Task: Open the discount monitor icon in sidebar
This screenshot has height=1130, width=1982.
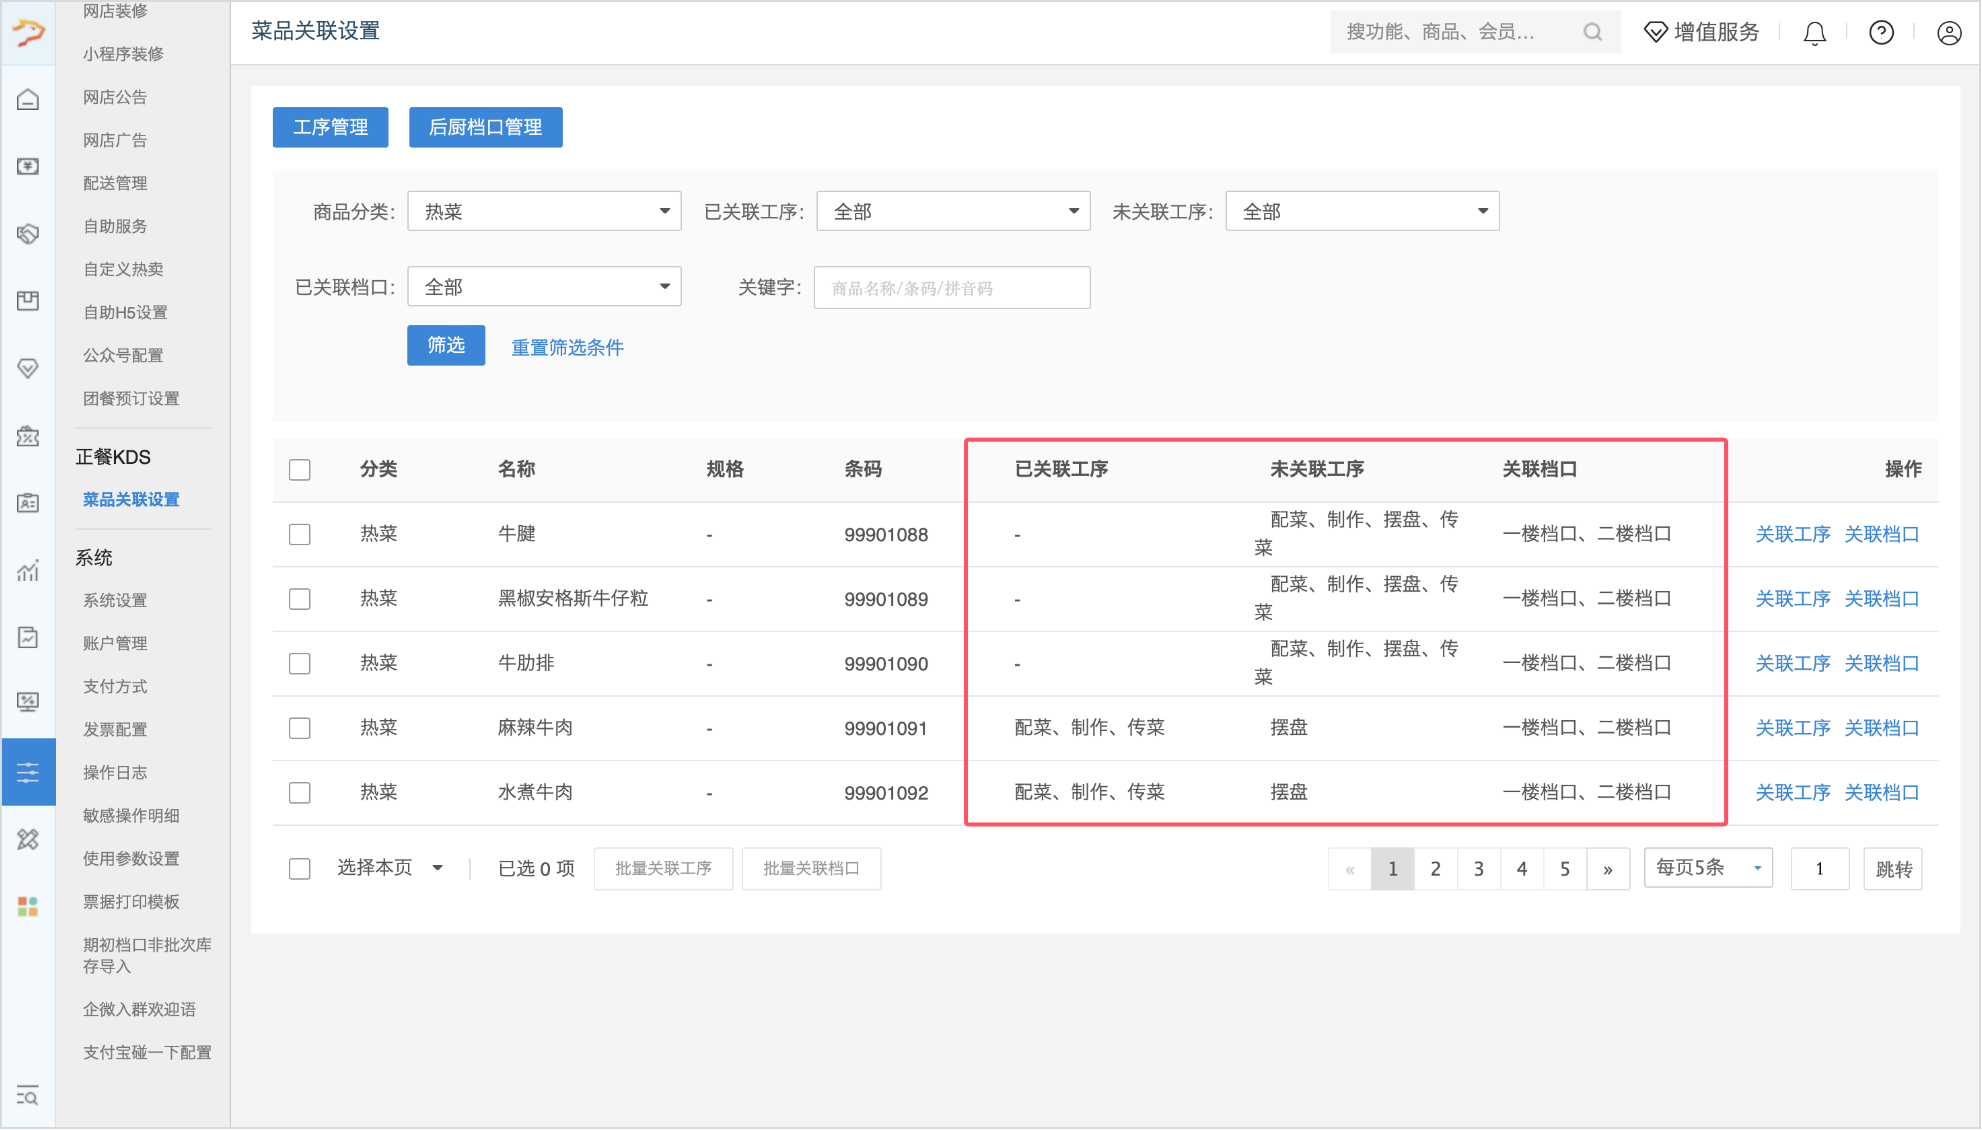Action: (x=28, y=702)
